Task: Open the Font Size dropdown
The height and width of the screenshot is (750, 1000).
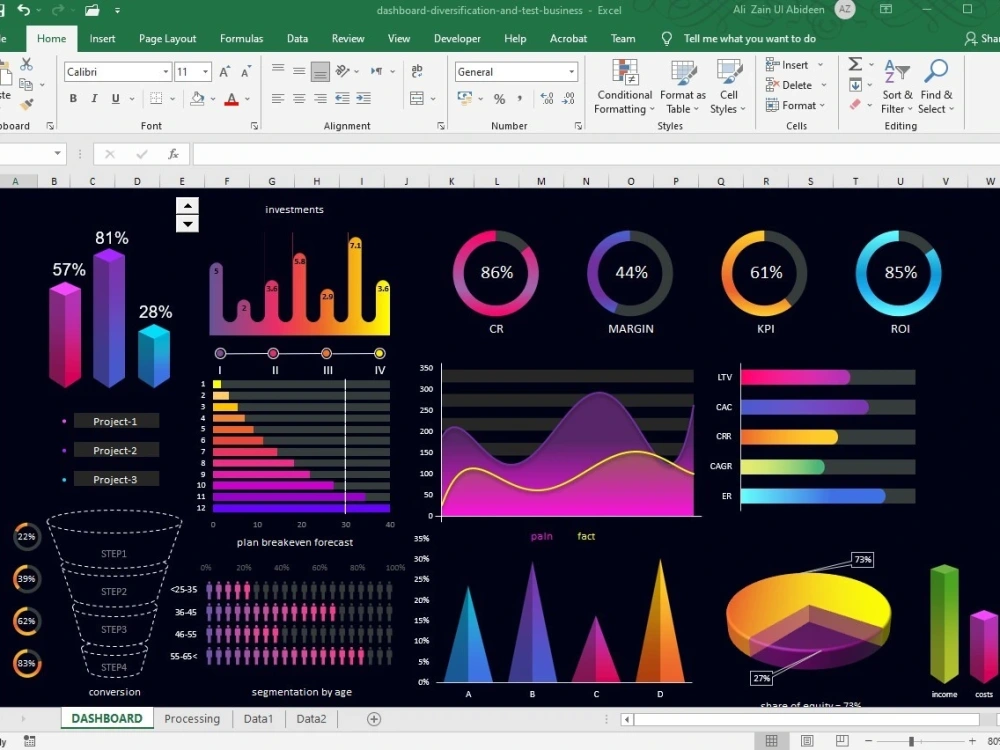Action: click(x=203, y=71)
